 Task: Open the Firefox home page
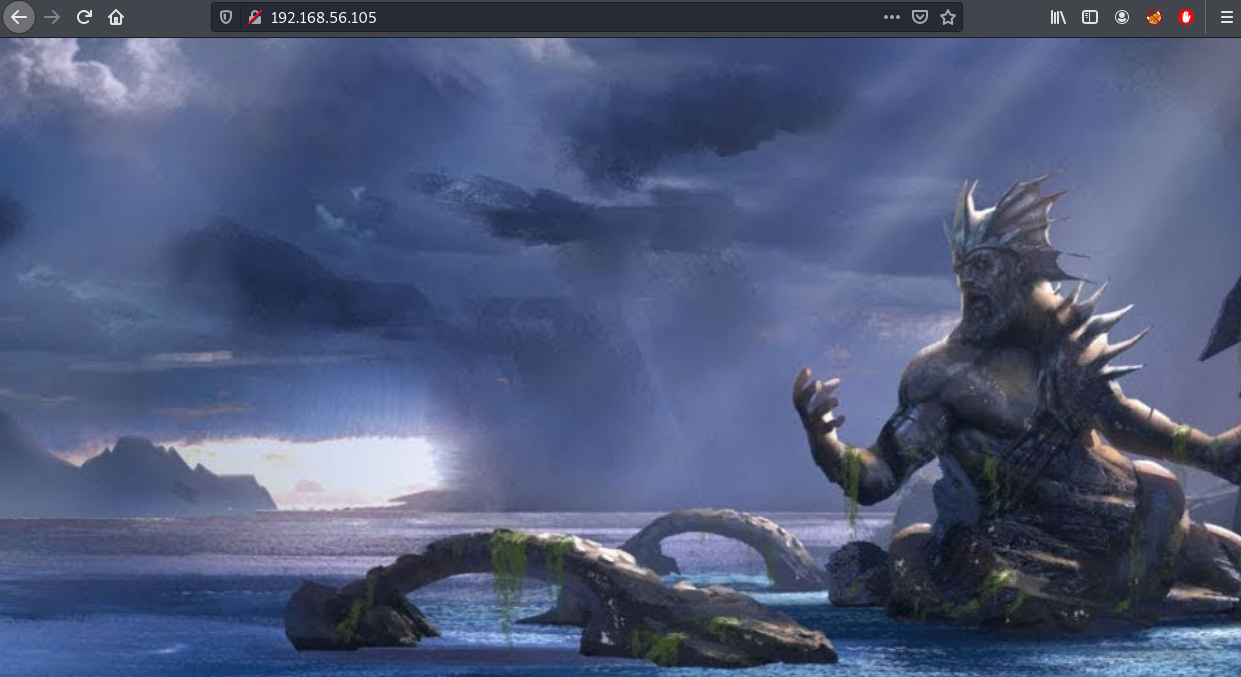tap(116, 17)
